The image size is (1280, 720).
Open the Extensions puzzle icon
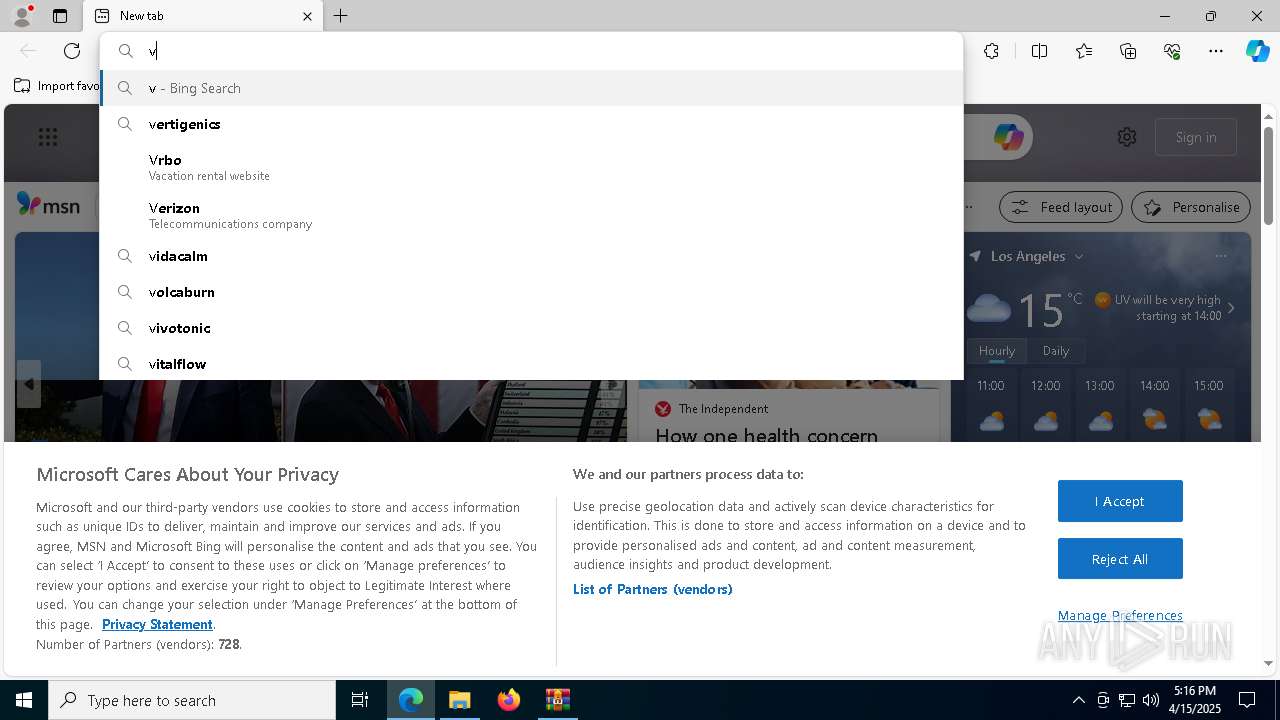991,51
